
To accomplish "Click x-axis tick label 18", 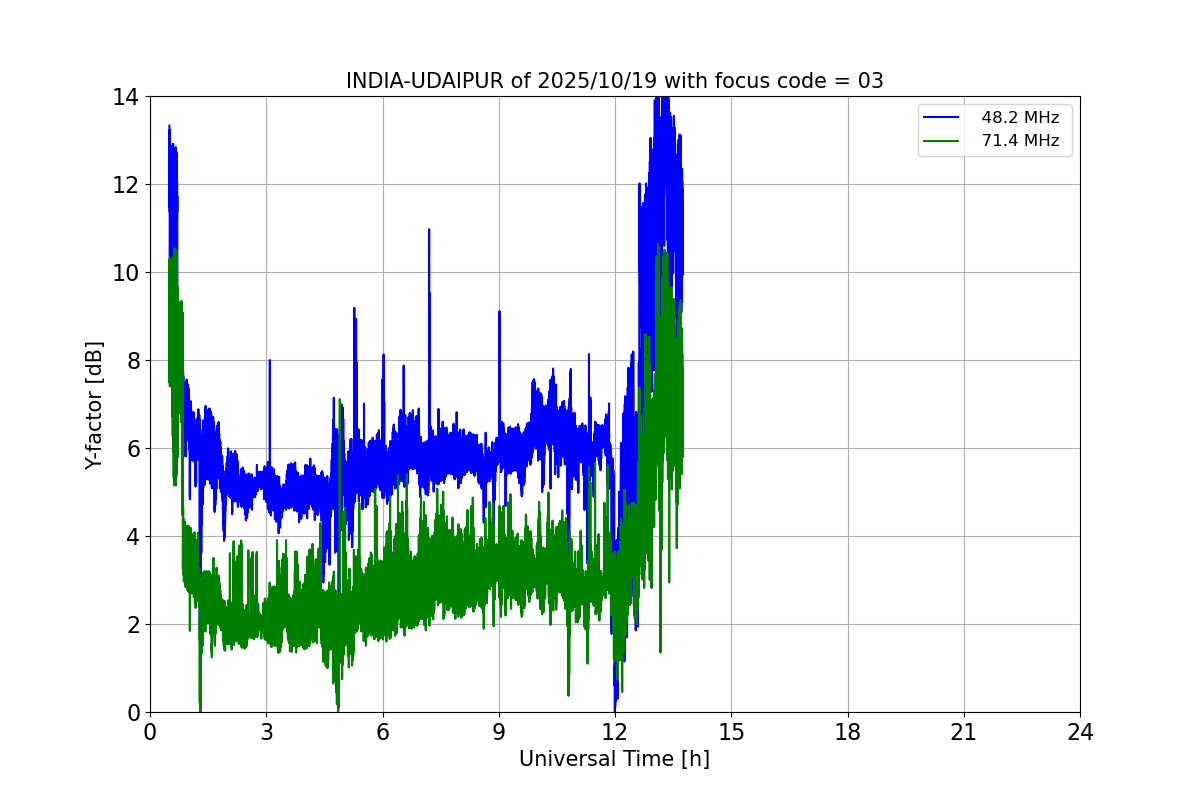I will [x=848, y=732].
